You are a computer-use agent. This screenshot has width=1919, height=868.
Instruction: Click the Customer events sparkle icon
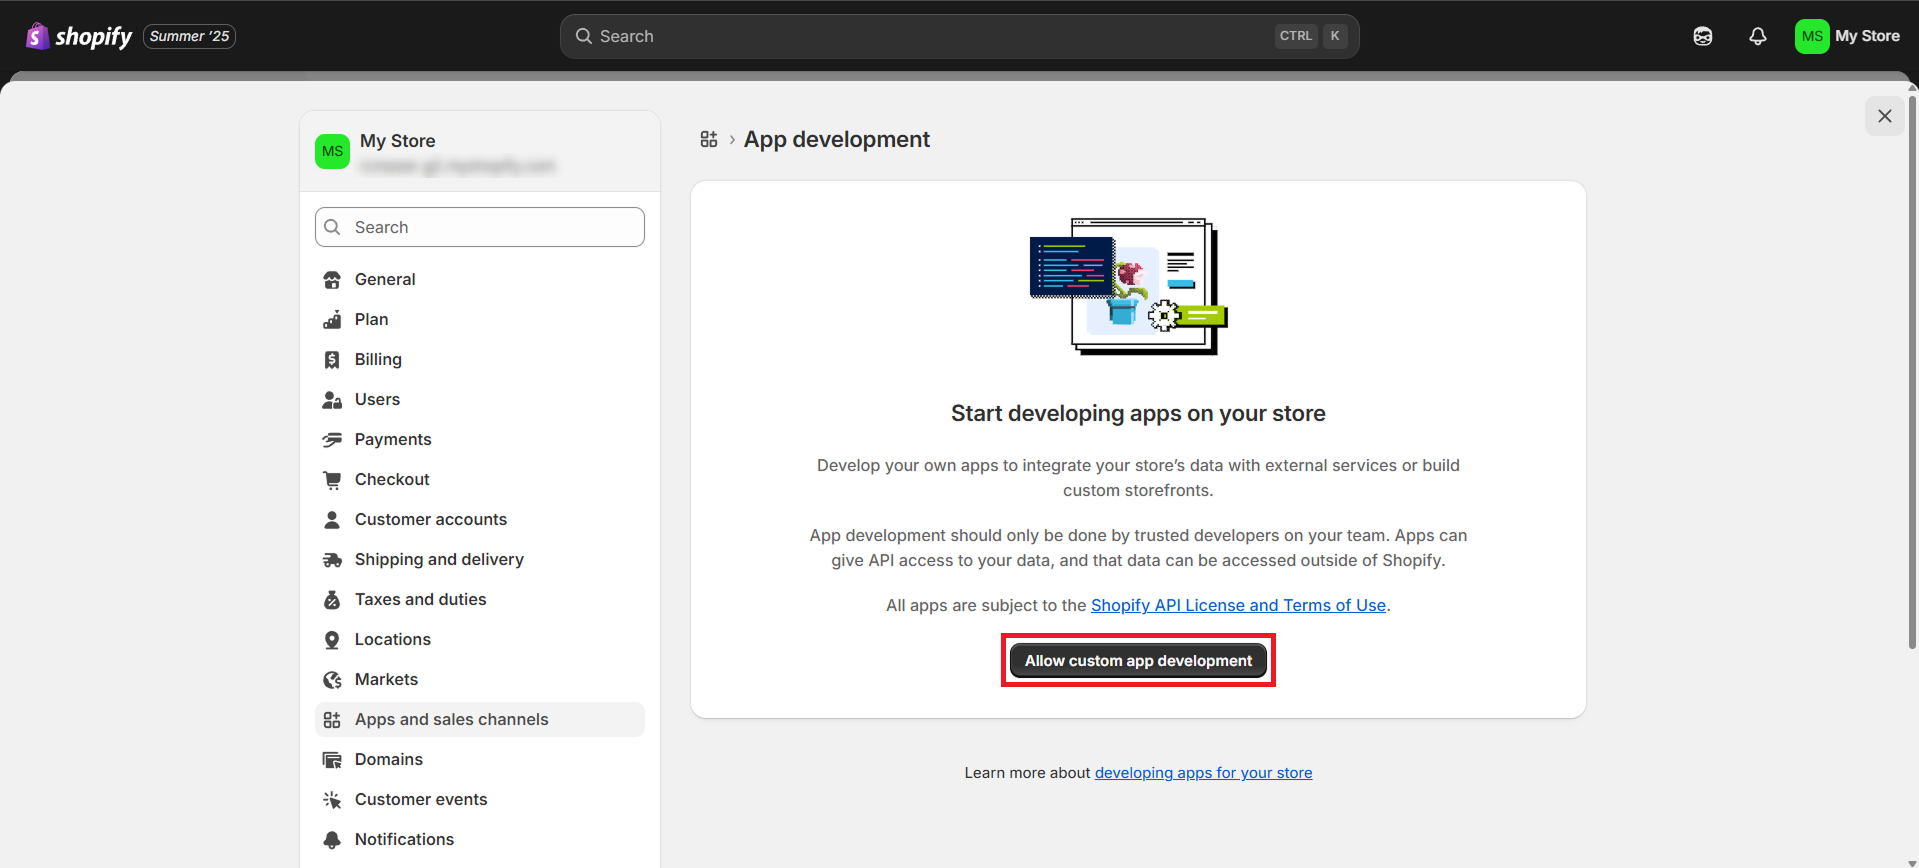point(332,800)
